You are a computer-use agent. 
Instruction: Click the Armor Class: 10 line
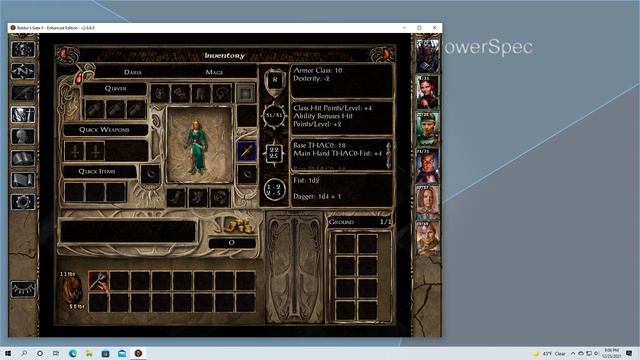318,70
